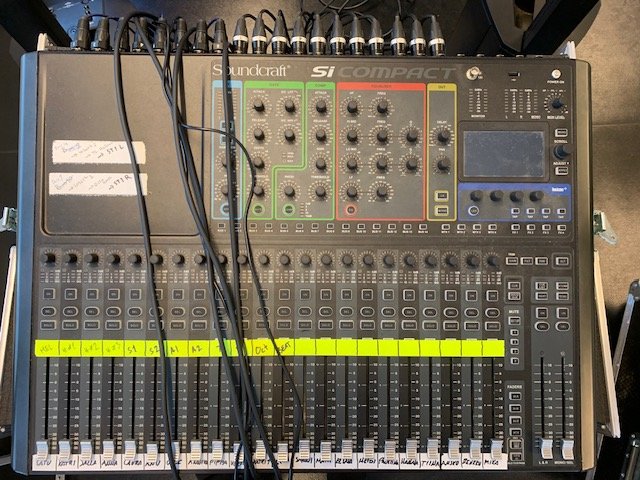The height and width of the screenshot is (480, 640).
Task: Select the Compressor ATTACK knob
Action: (321, 106)
